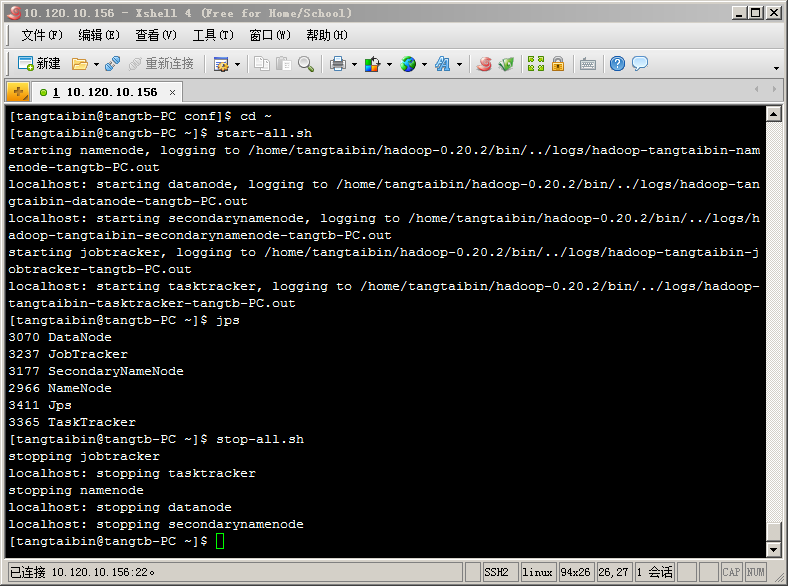Open the 编辑(E) Edit menu

coord(99,35)
